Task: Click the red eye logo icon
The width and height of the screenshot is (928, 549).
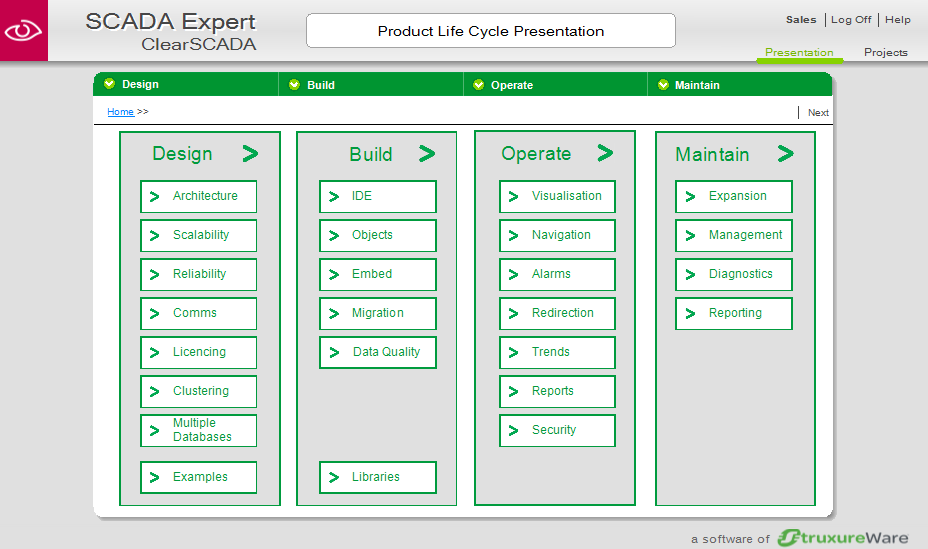Action: click(23, 30)
